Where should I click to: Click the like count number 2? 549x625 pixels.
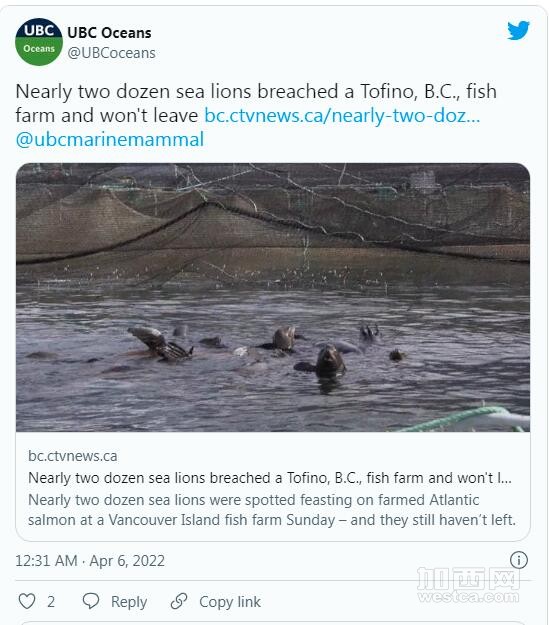[51, 601]
